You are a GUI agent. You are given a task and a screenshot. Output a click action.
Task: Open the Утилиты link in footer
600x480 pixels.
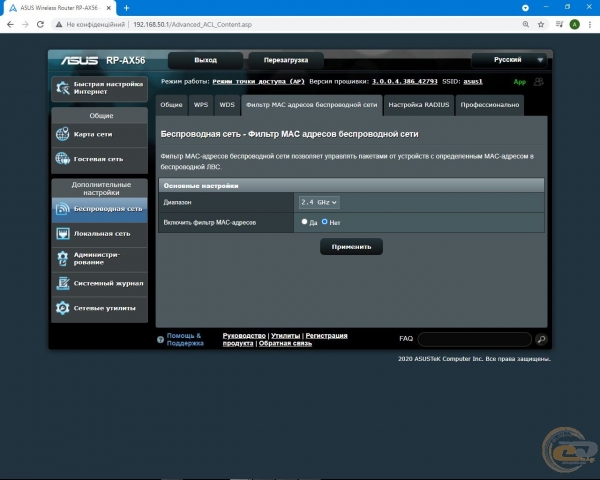point(285,336)
